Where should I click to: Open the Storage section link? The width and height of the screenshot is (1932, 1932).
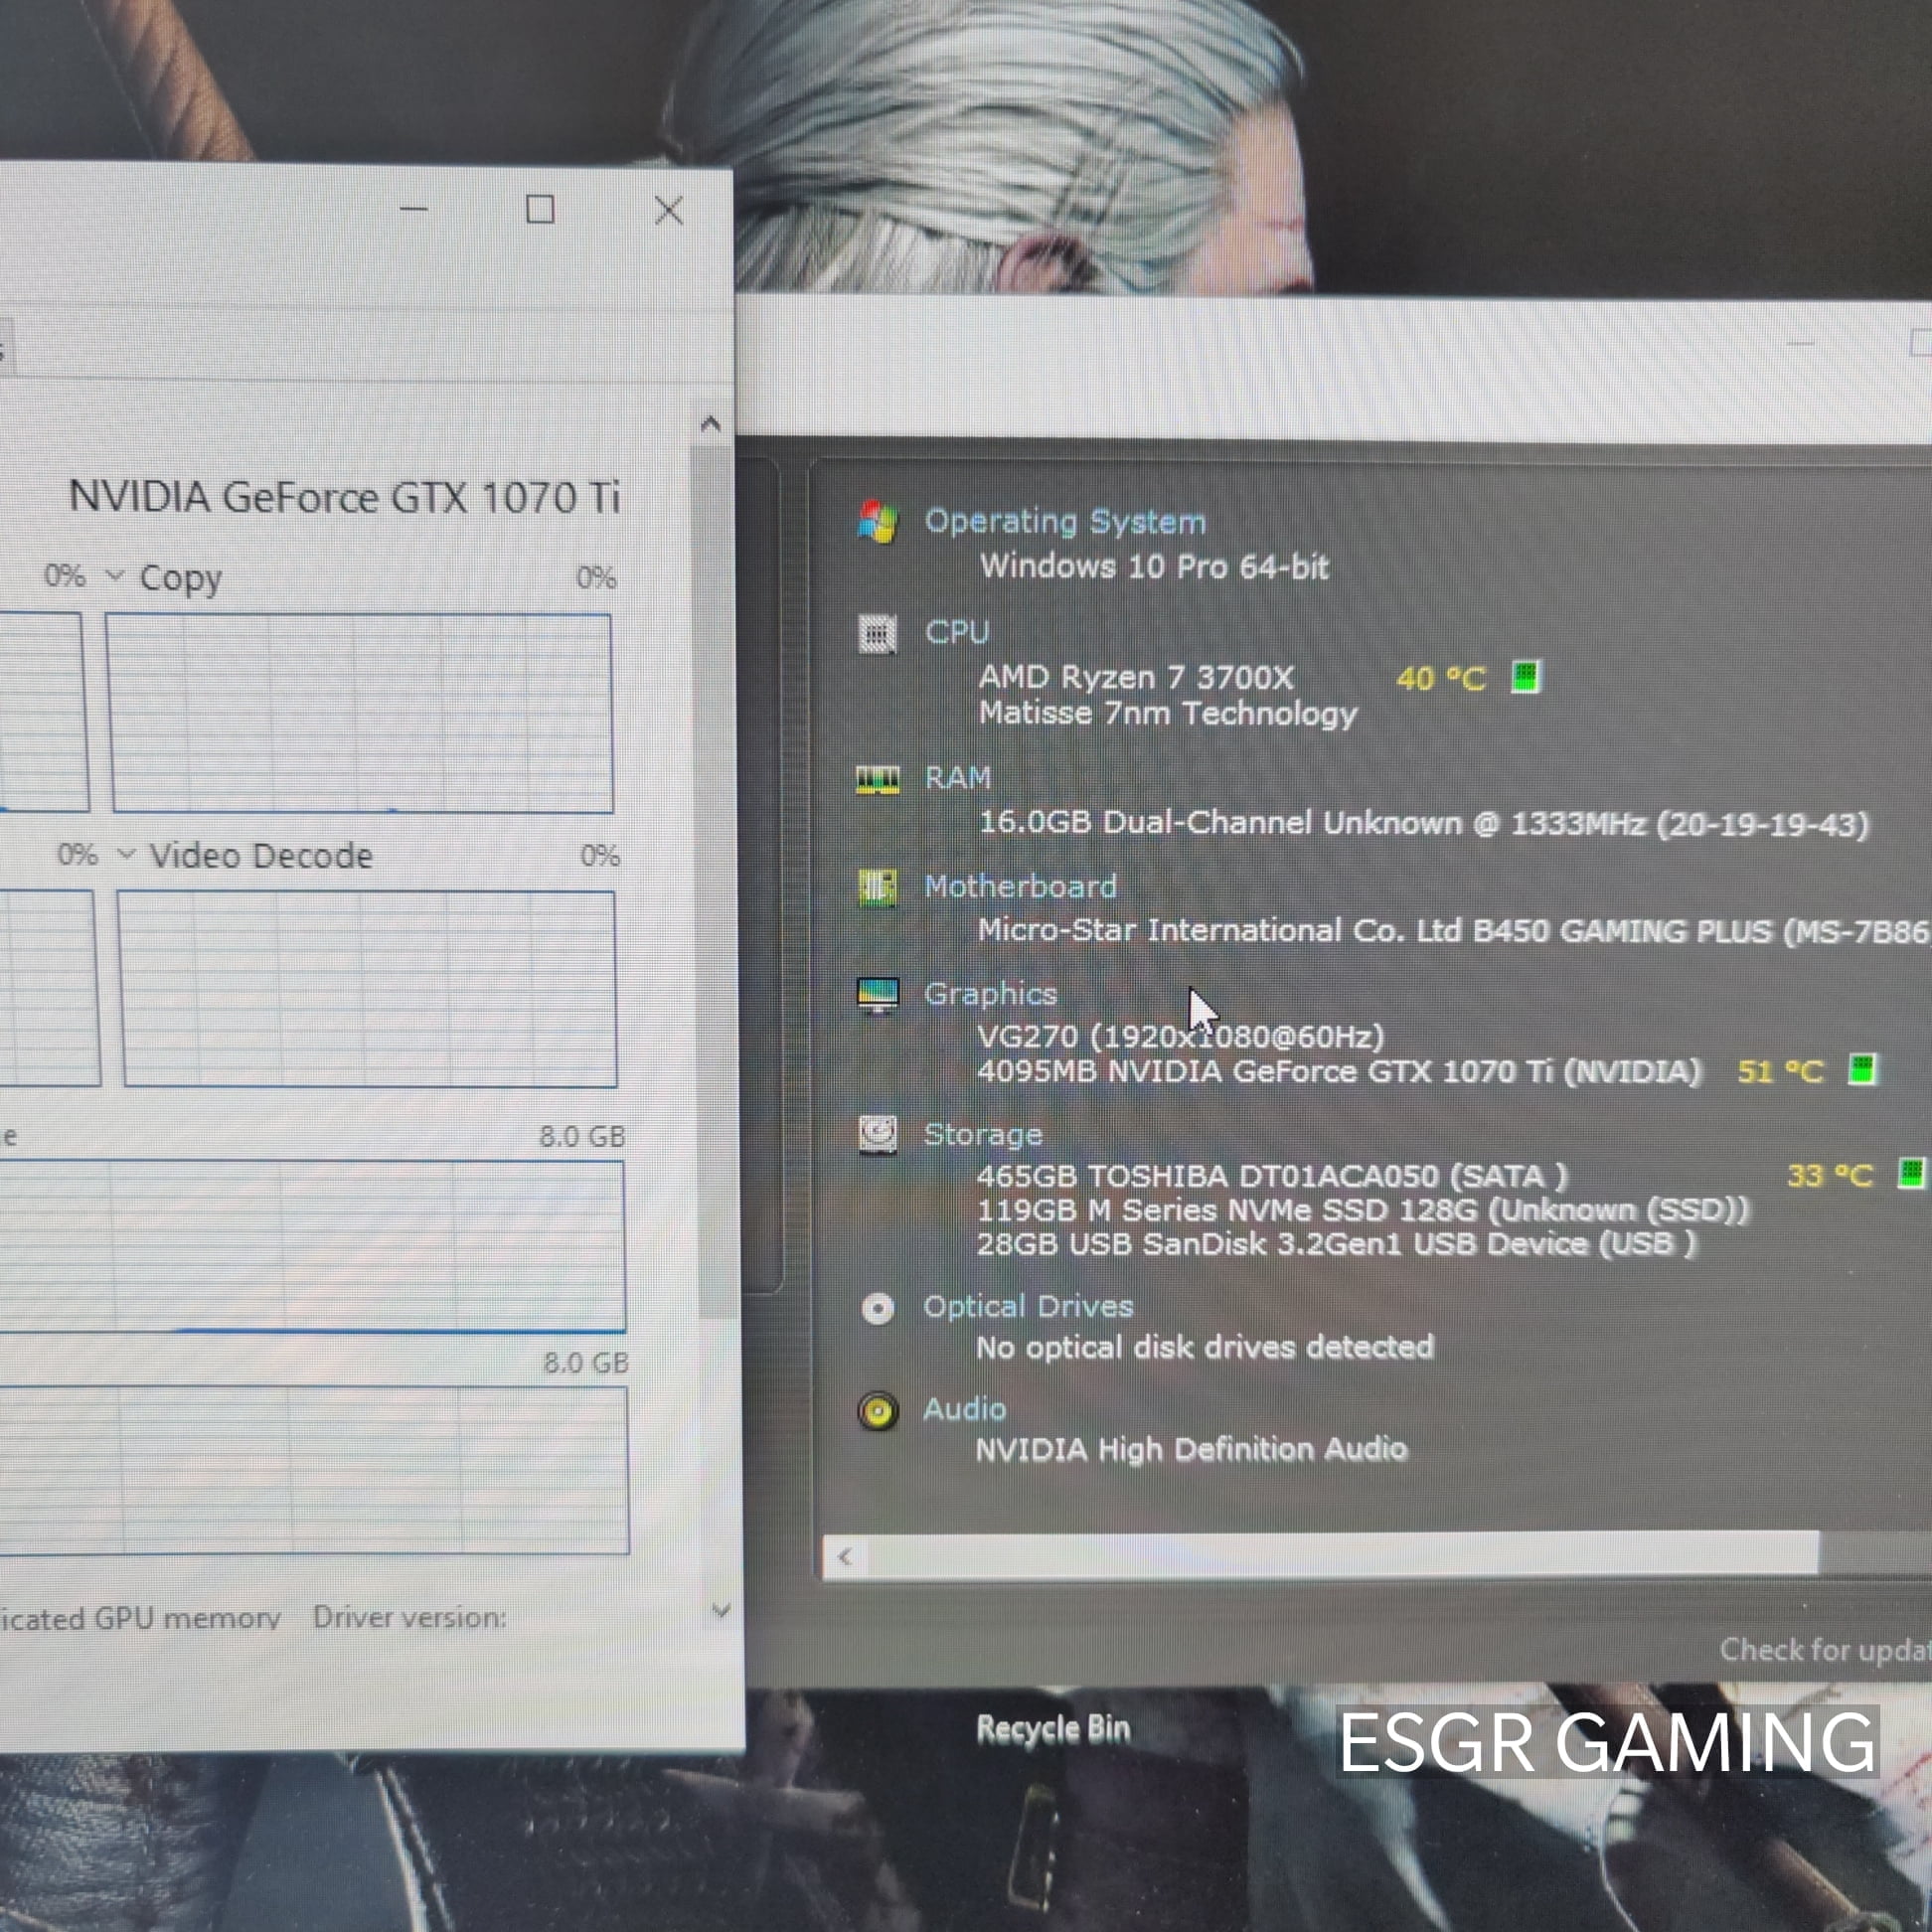pyautogui.click(x=983, y=1134)
